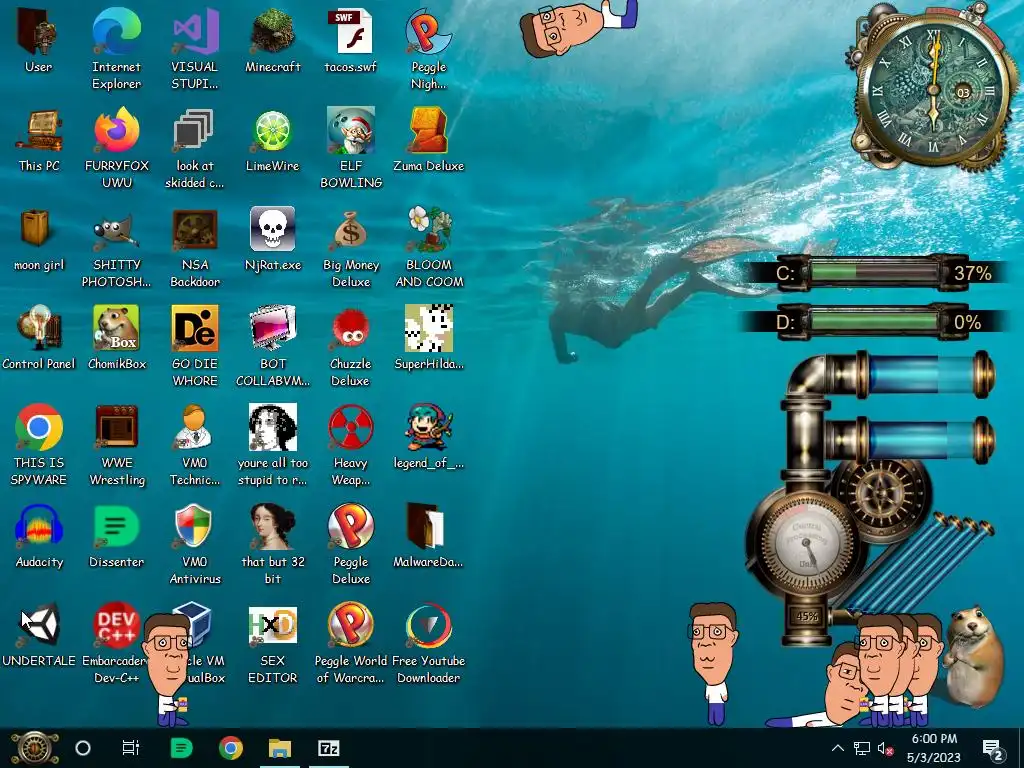Open NSA Backdoor shortcut
The image size is (1024, 768).
(194, 248)
